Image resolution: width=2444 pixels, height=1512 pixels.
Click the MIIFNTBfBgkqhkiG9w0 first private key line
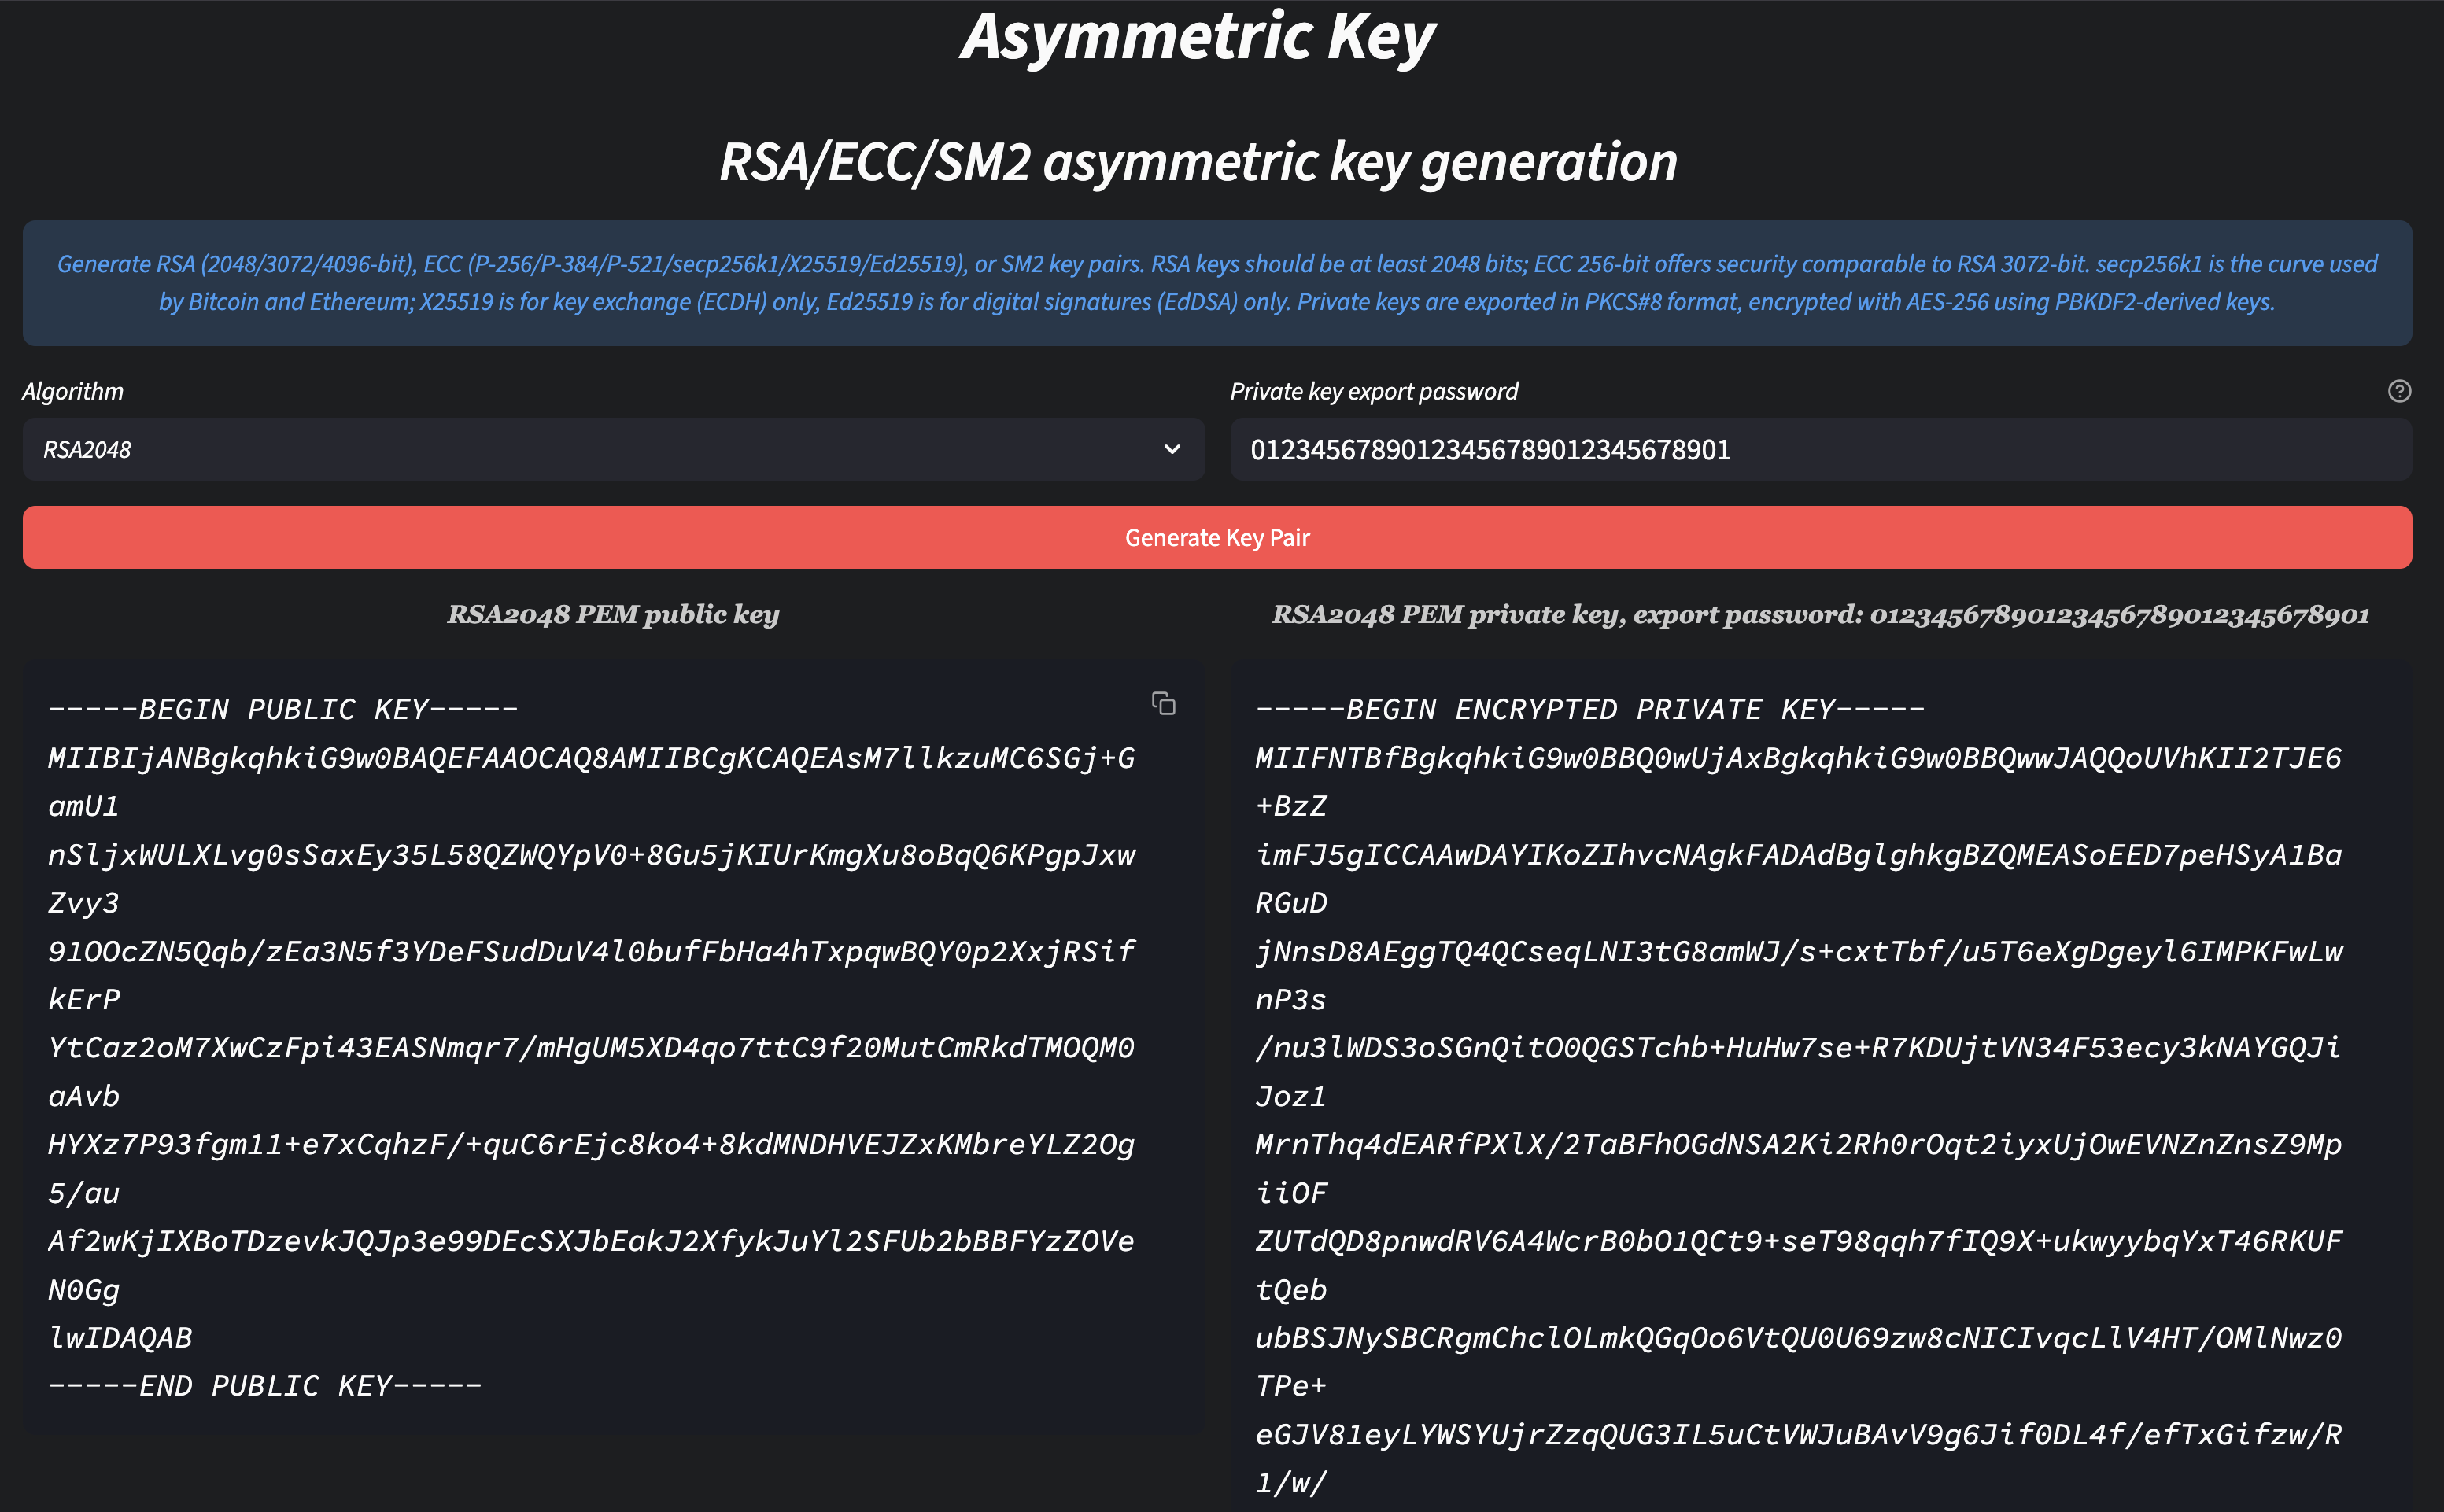click(1798, 758)
